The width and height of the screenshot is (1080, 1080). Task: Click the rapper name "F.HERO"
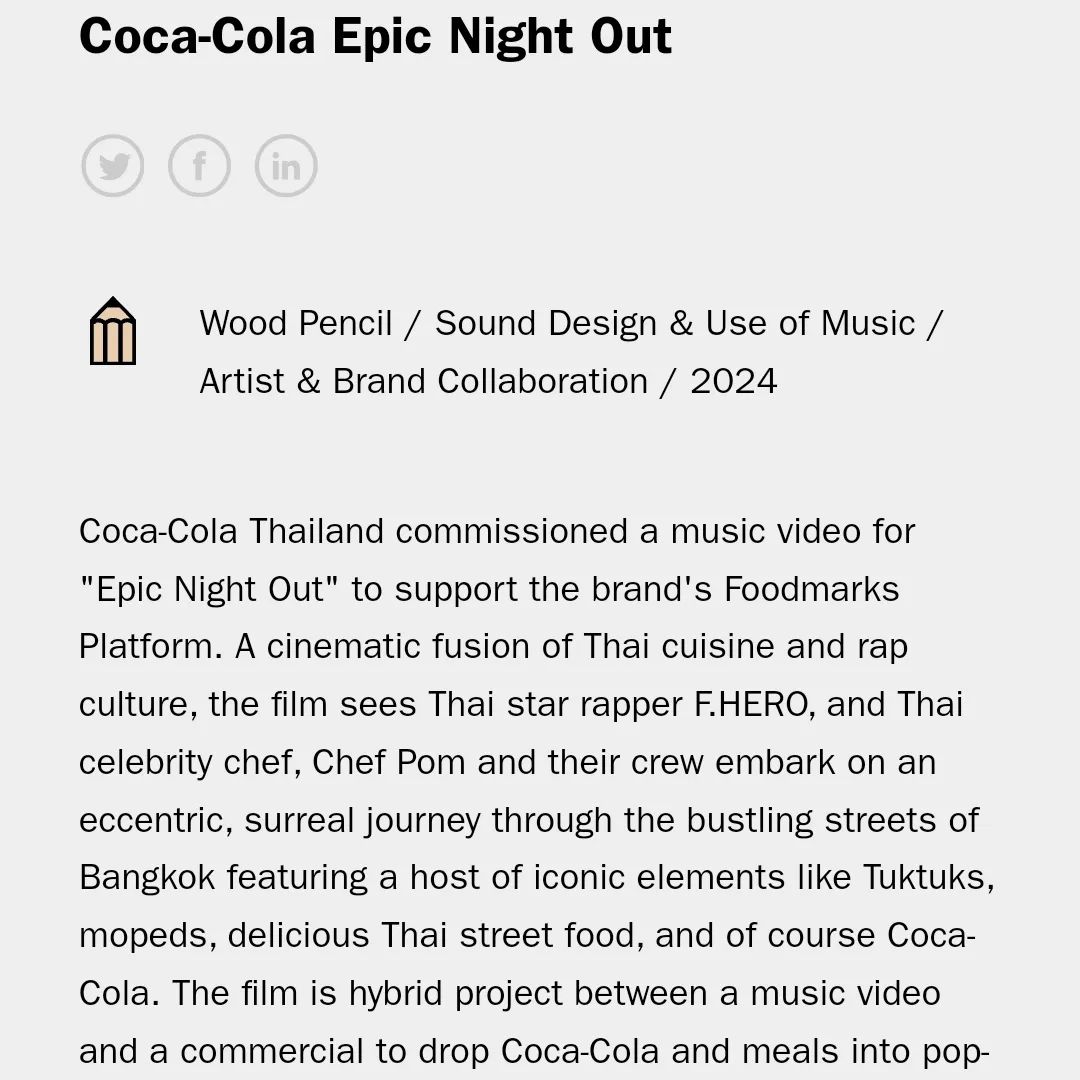(x=750, y=704)
